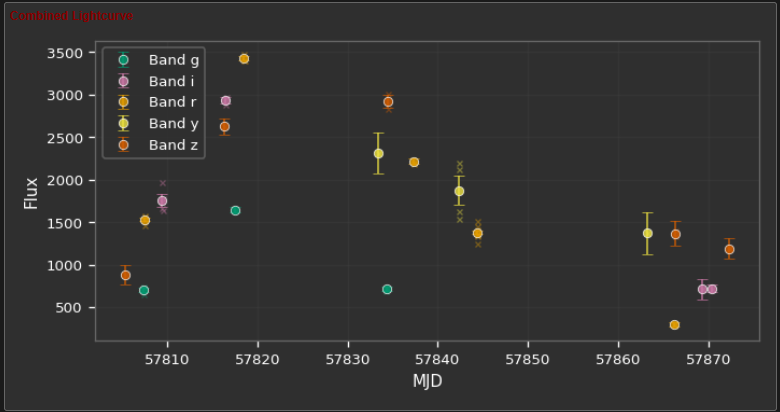Select the green Band g point near MJD 57834
The image size is (780, 412).
[387, 289]
